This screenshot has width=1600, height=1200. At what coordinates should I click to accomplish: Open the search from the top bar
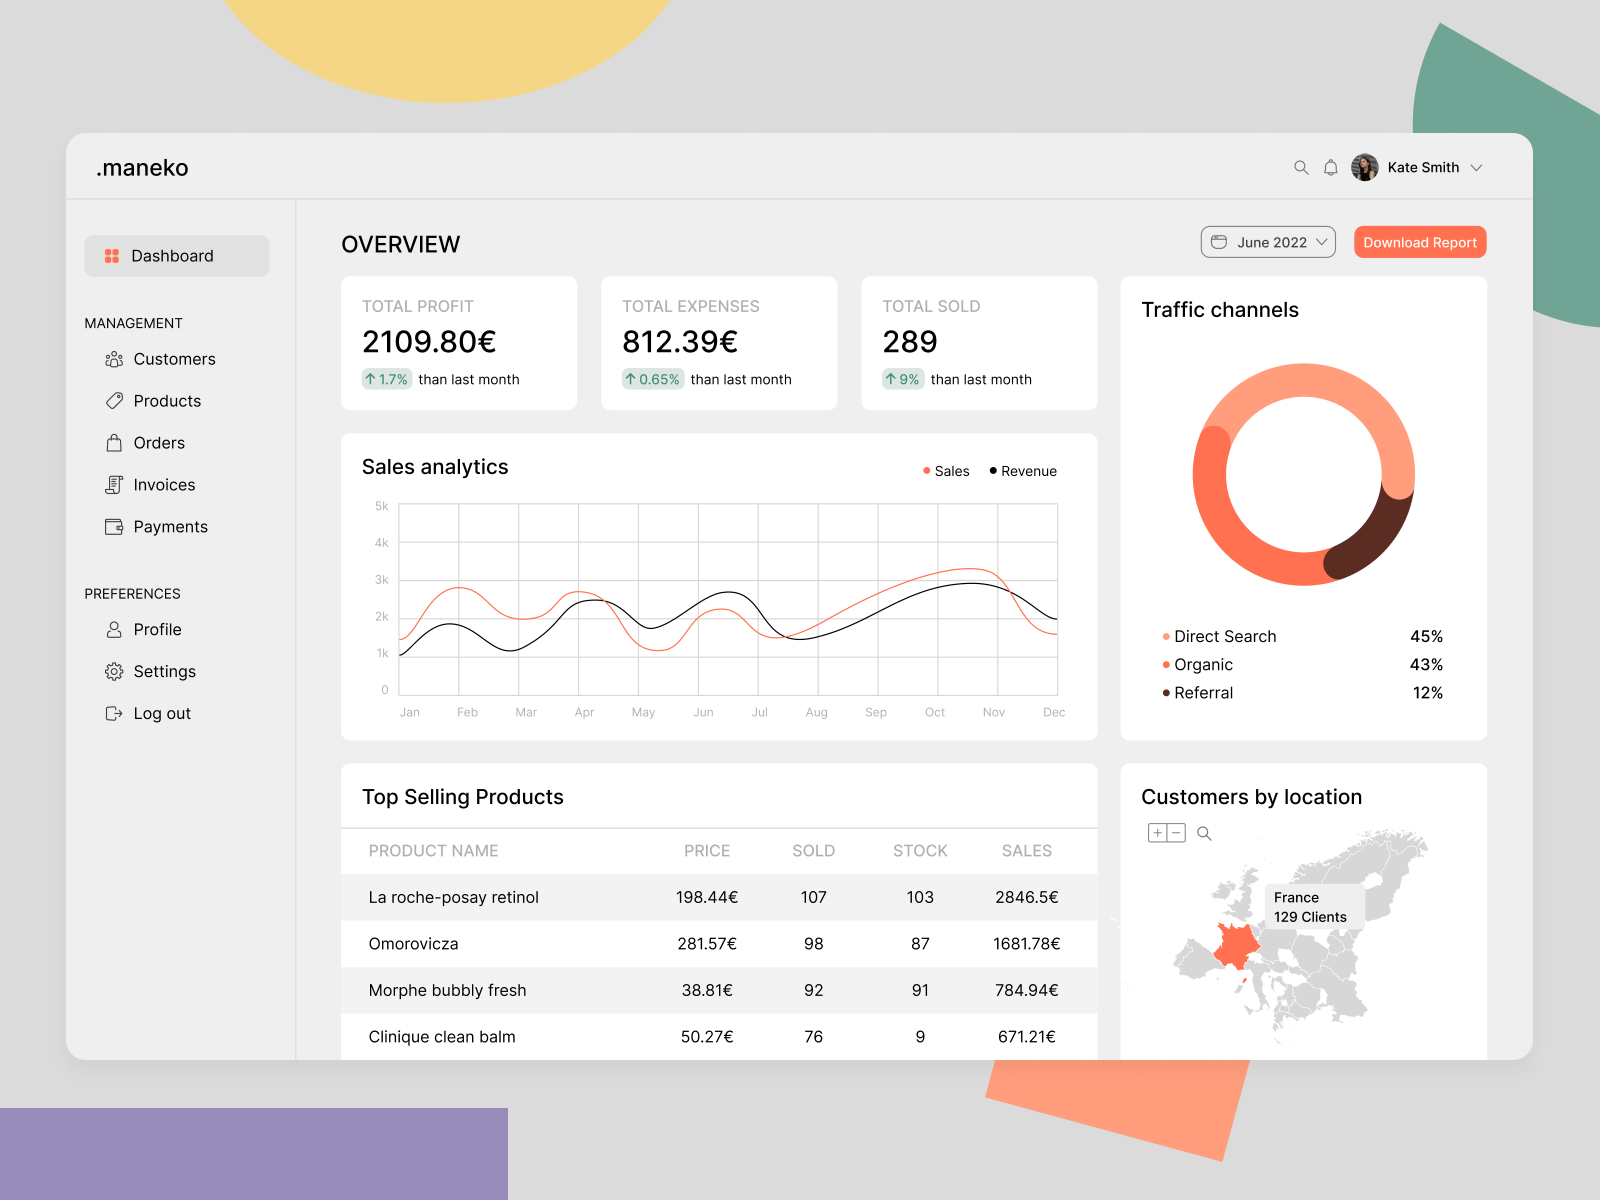coord(1301,167)
